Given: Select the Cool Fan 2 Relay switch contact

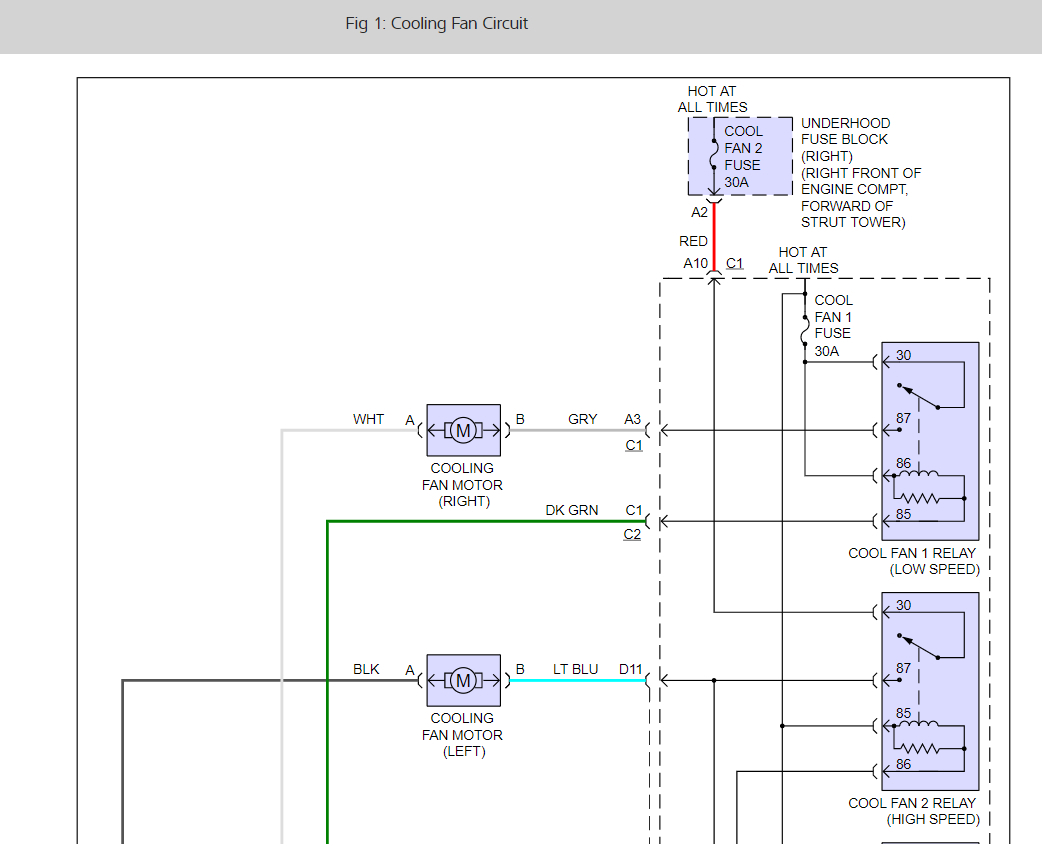Looking at the screenshot, I should coord(920,646).
